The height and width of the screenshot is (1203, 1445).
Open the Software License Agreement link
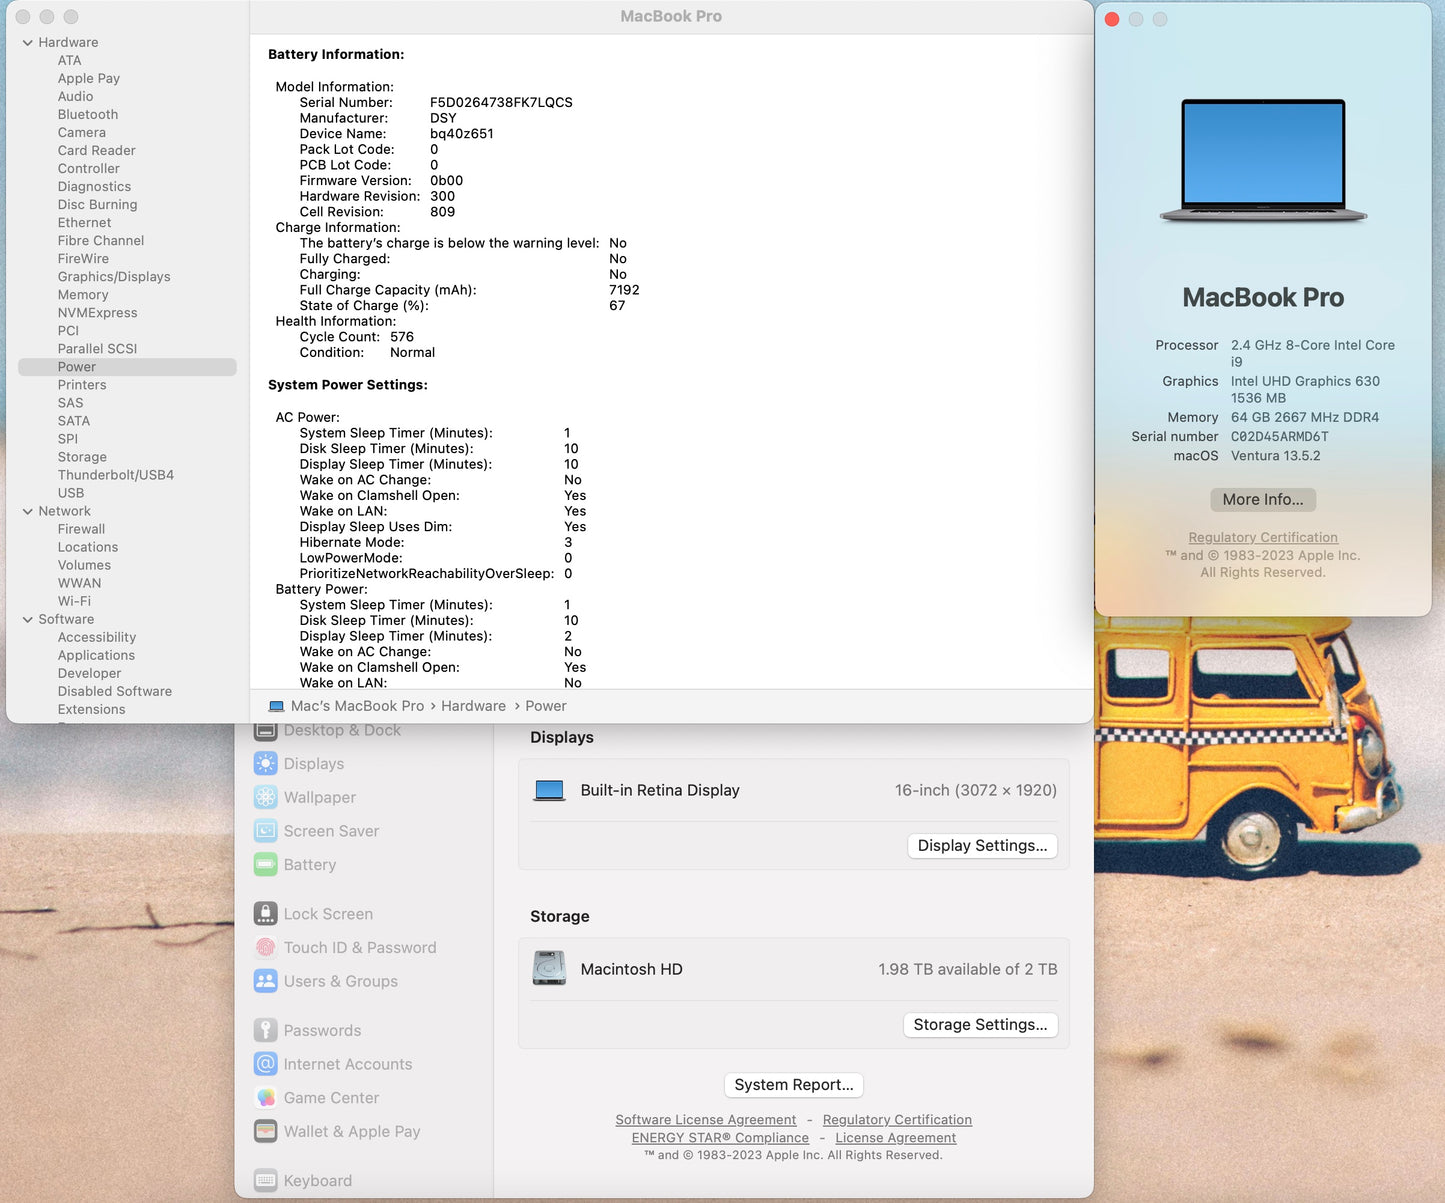coord(705,1120)
